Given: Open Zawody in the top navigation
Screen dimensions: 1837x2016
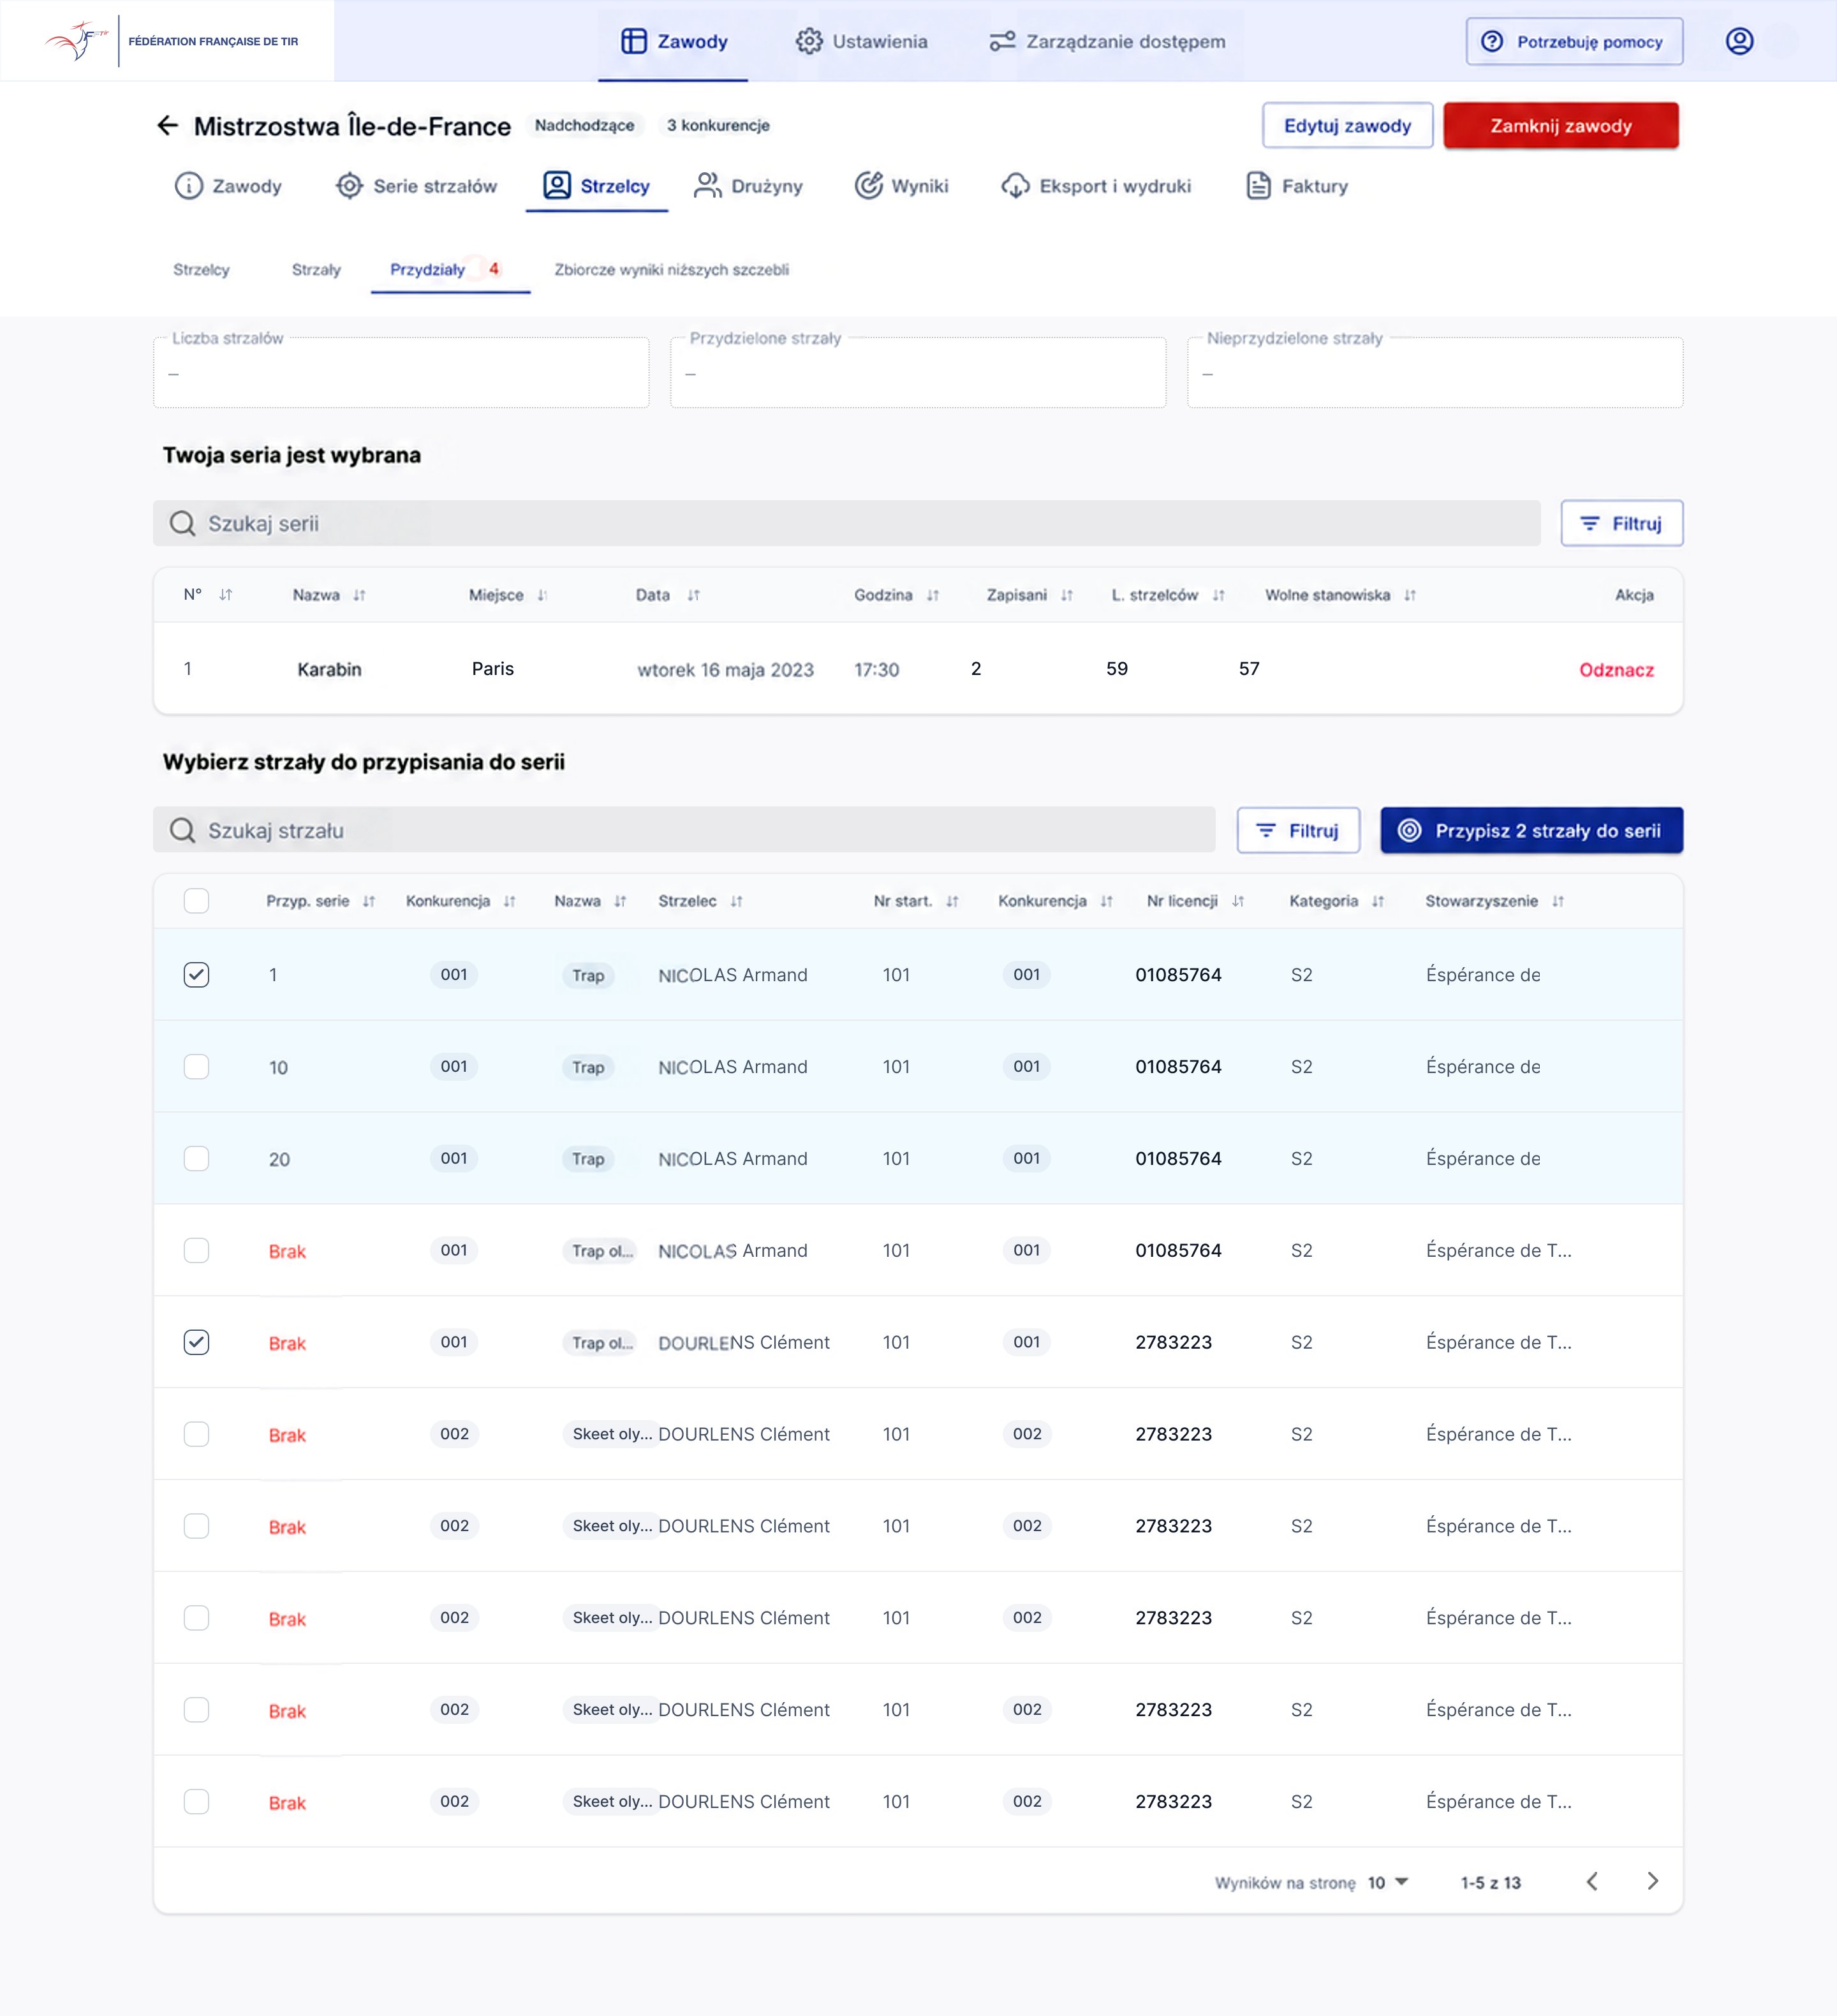Looking at the screenshot, I should click(674, 41).
